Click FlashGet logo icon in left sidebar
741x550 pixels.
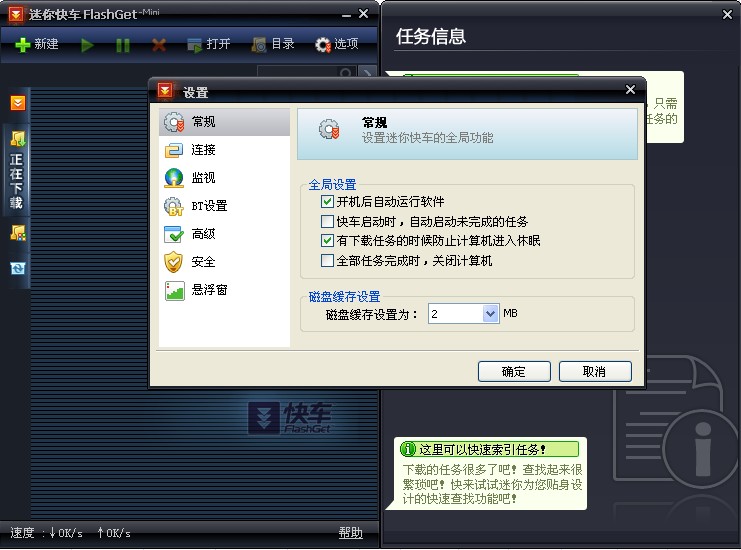(18, 103)
